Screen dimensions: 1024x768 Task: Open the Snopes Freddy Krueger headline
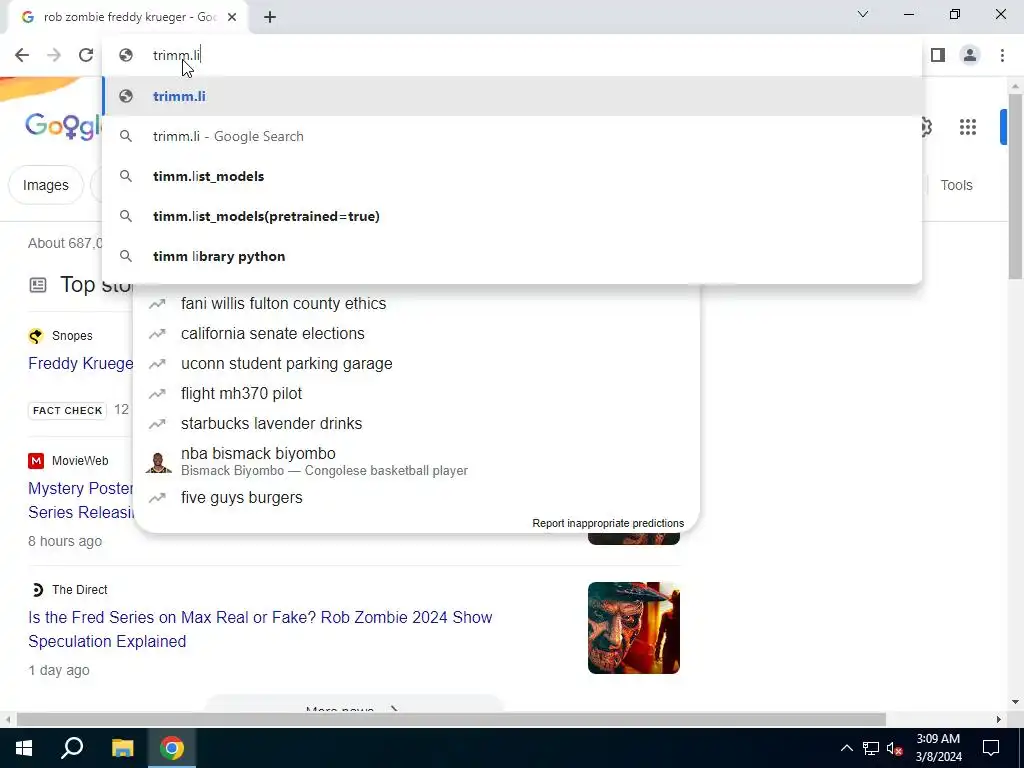click(x=80, y=364)
